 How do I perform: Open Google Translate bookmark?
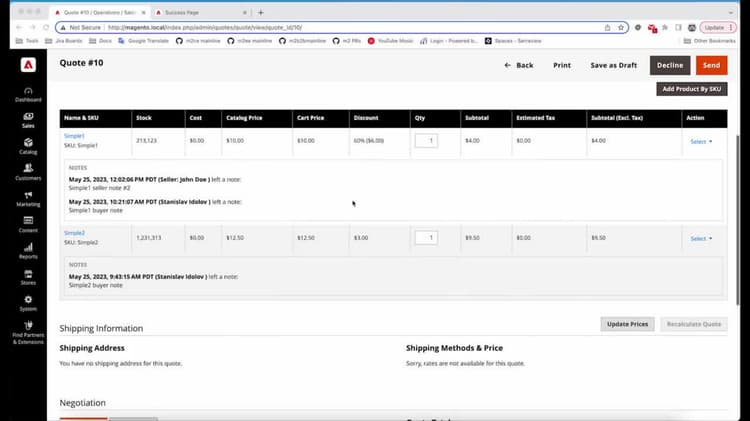143,41
